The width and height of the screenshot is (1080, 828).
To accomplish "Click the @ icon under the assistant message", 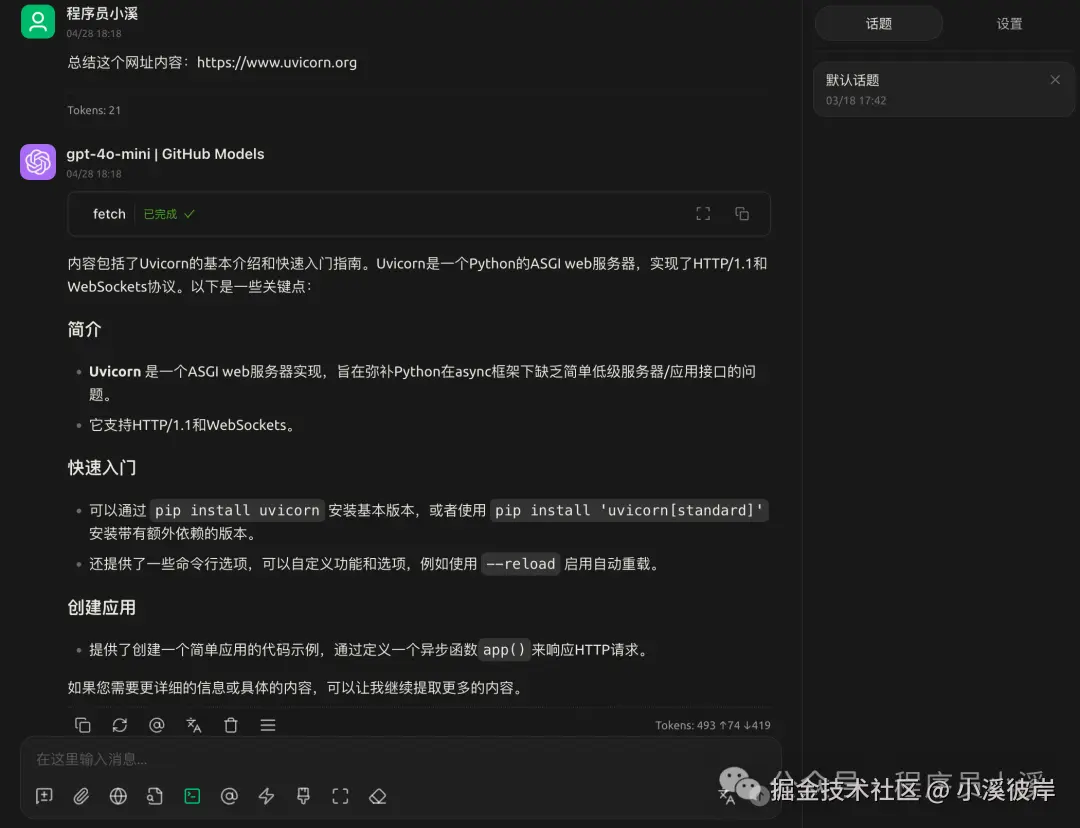I will pos(157,725).
